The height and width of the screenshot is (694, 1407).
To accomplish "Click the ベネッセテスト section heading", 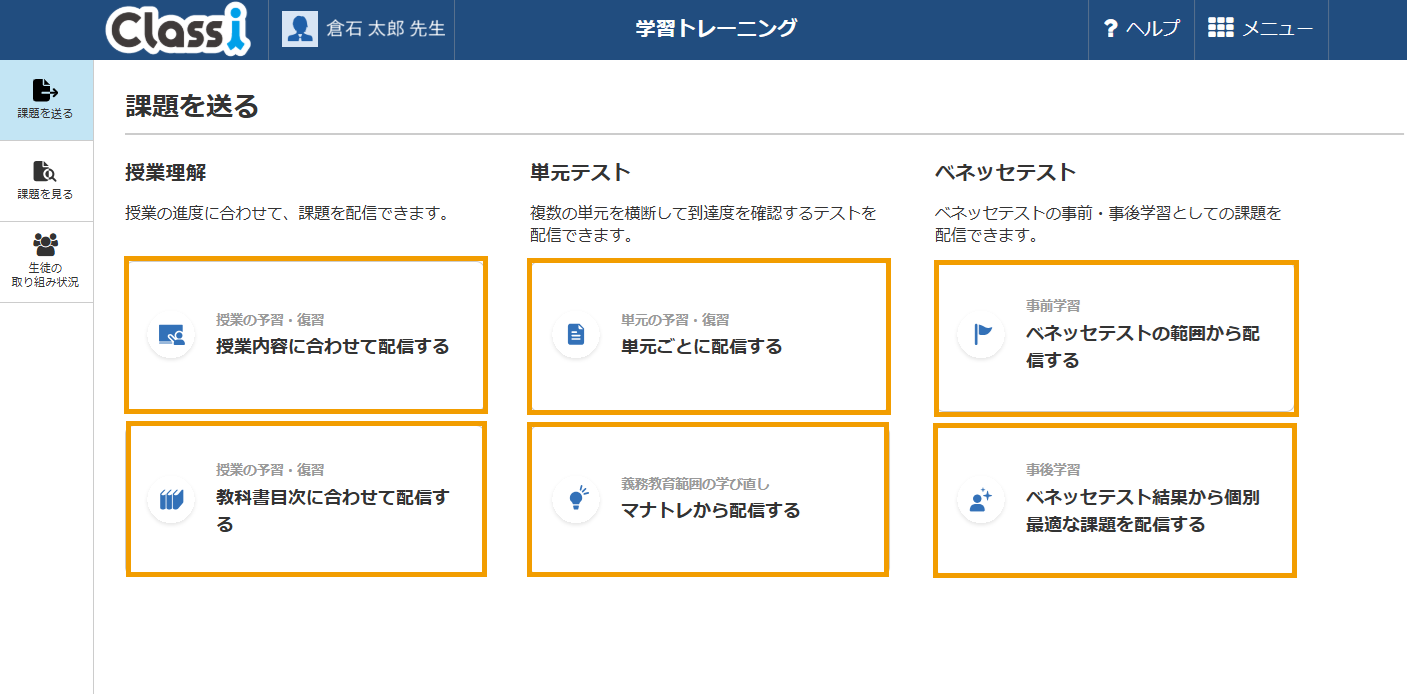I will pyautogui.click(x=1005, y=172).
